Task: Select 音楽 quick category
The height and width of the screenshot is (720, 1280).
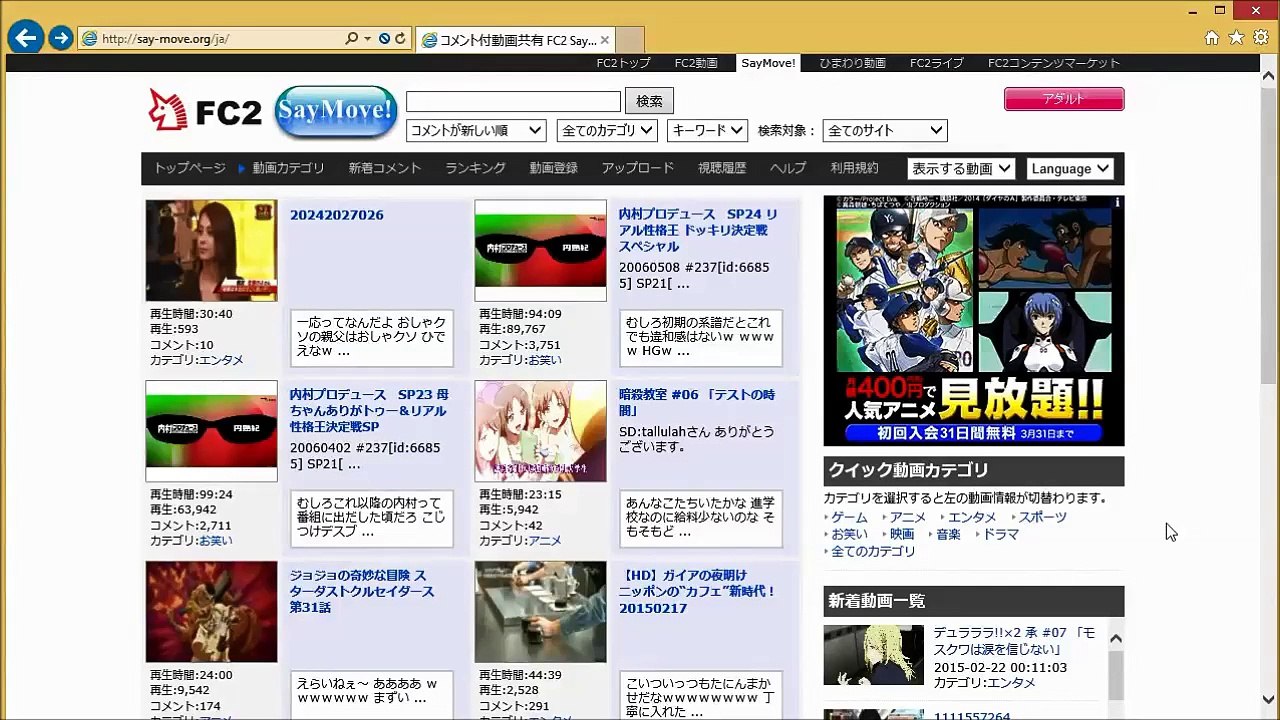Action: [x=948, y=534]
